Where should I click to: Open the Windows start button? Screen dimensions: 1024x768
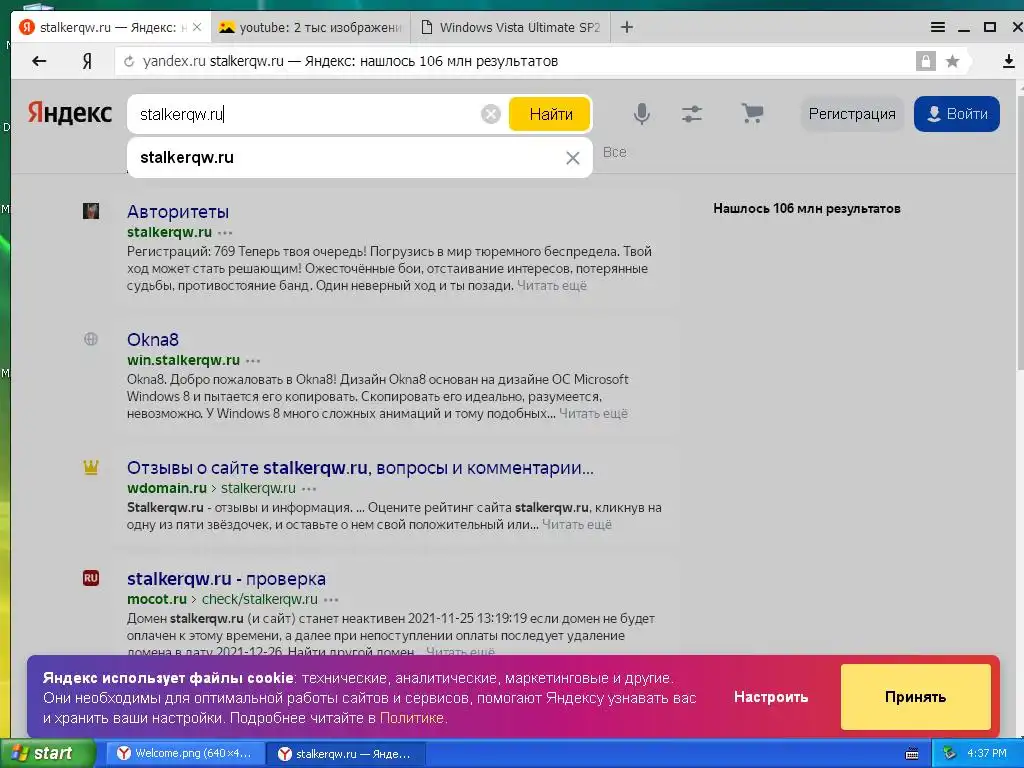pyautogui.click(x=47, y=753)
